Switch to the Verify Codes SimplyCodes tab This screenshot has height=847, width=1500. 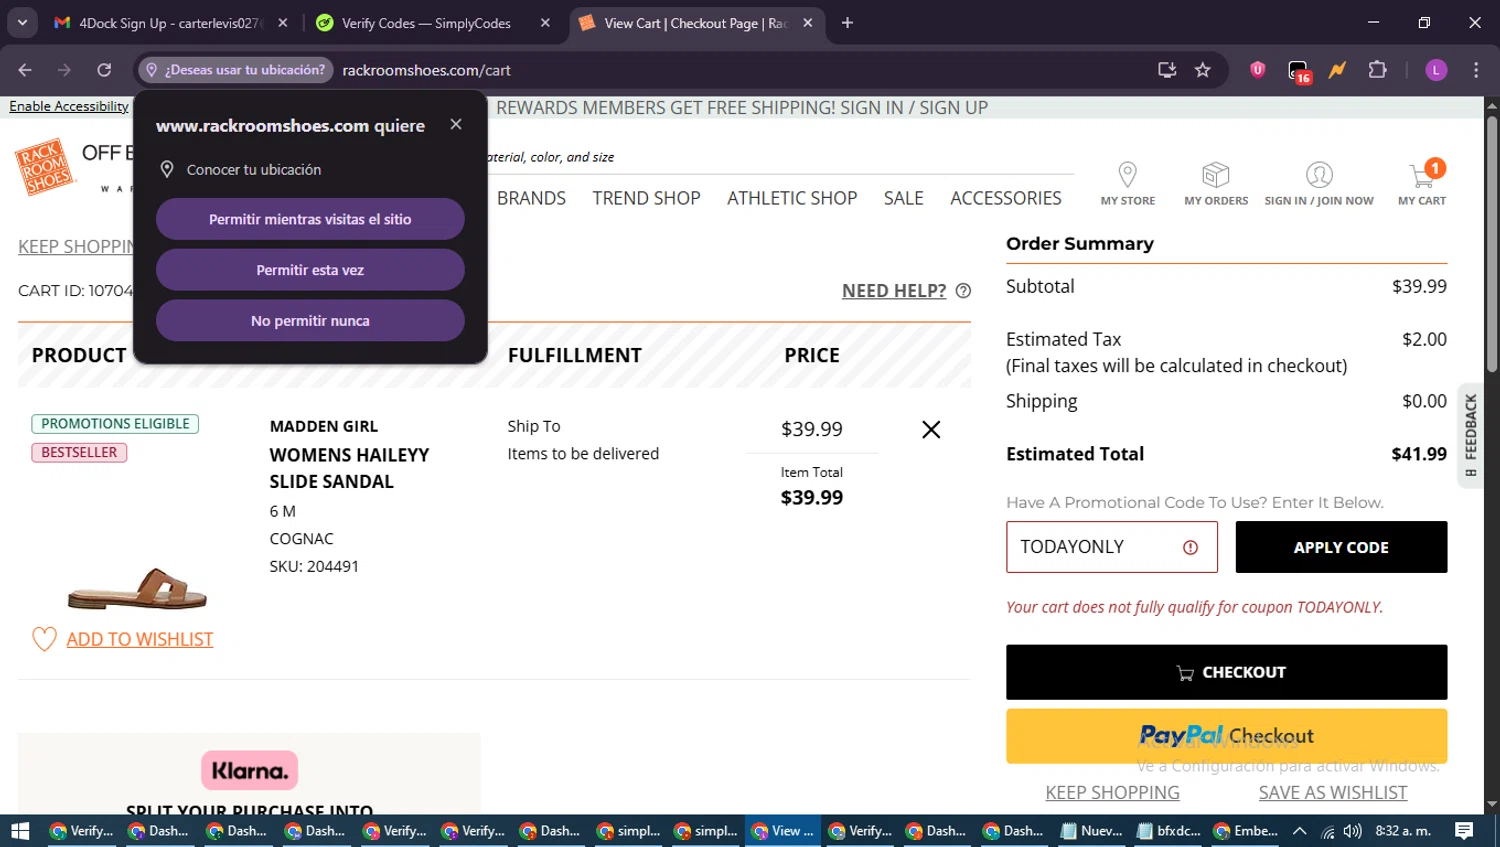(425, 22)
